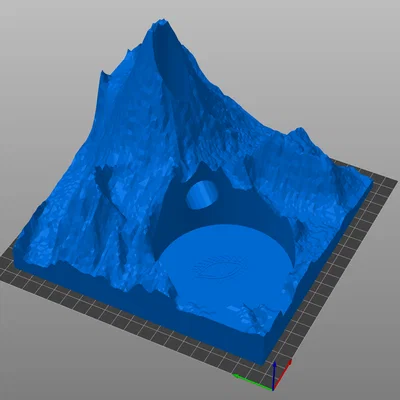
Task: Click the XYZ origin axes indicator
Action: pyautogui.click(x=263, y=375)
